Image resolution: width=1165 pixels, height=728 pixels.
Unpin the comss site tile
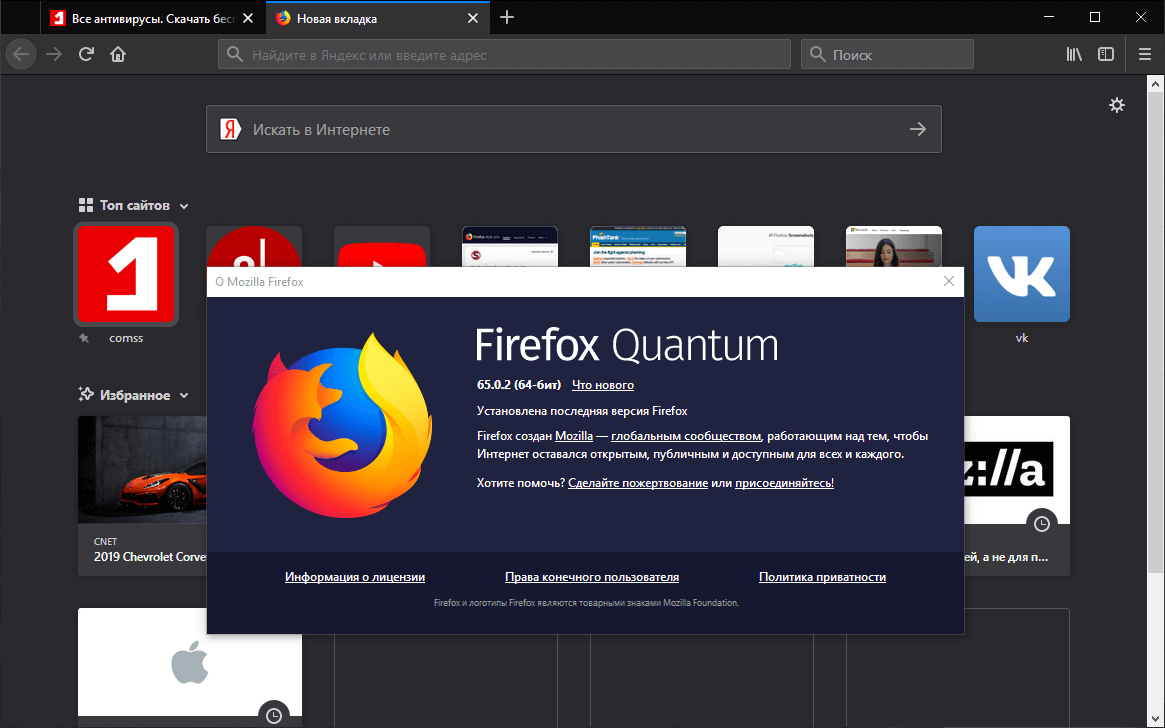[x=83, y=338]
